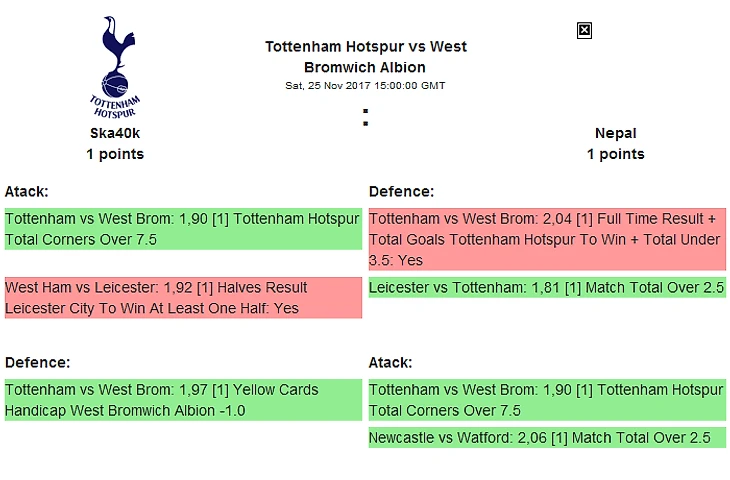730x480 pixels.
Task: Select the Yellow Cards Handicap West Bromwich bet
Action: (x=182, y=400)
